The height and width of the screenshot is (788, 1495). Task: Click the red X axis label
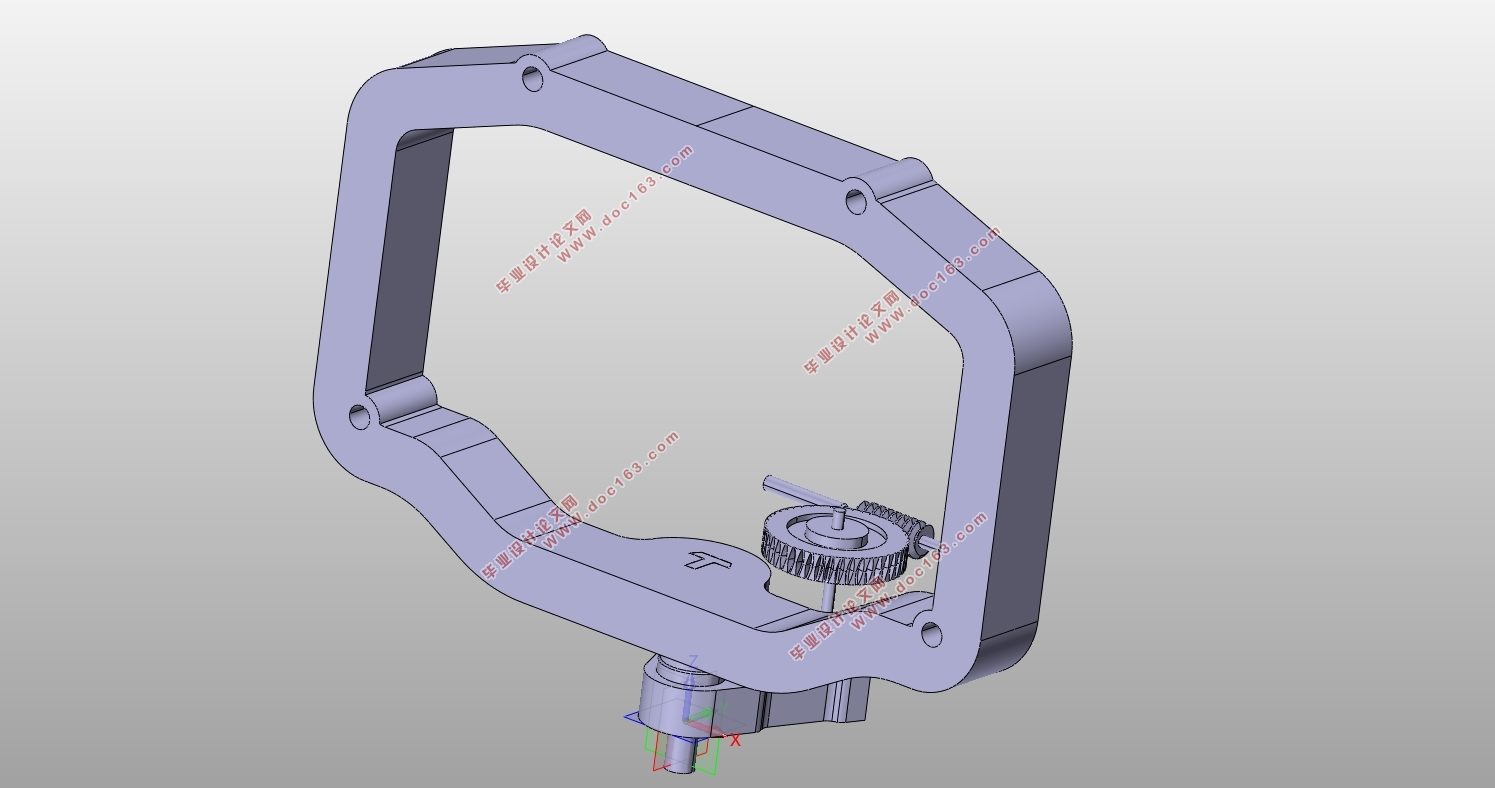pos(736,741)
